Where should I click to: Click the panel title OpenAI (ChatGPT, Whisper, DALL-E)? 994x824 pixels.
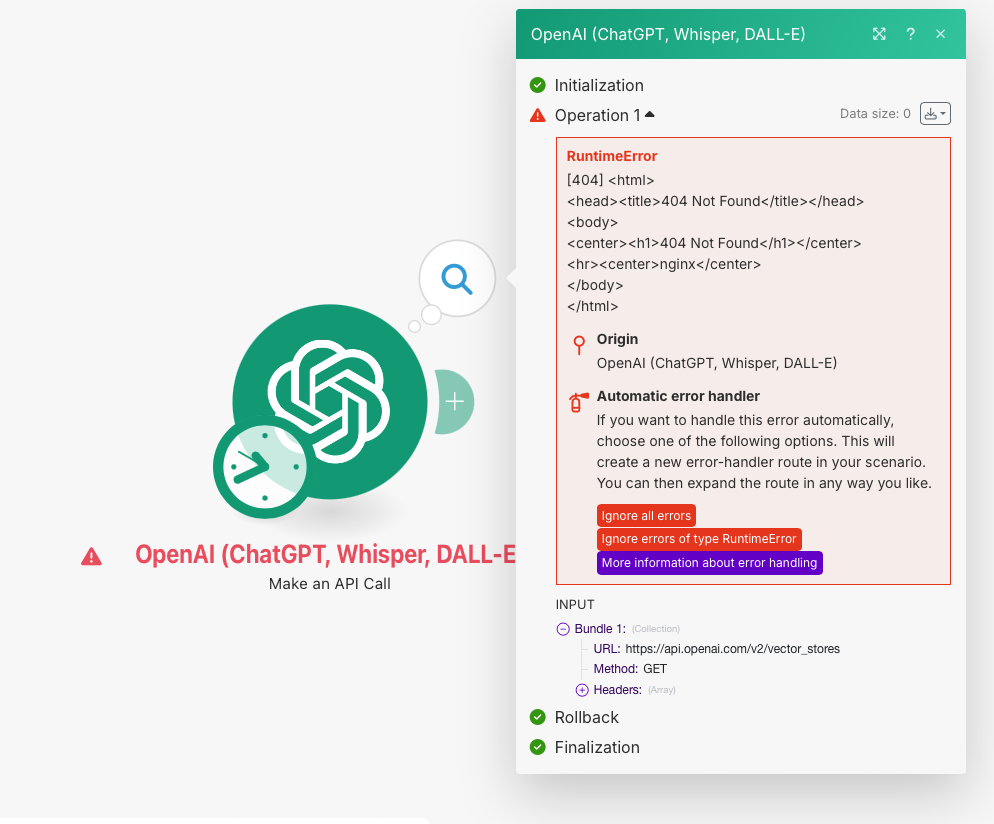click(668, 34)
